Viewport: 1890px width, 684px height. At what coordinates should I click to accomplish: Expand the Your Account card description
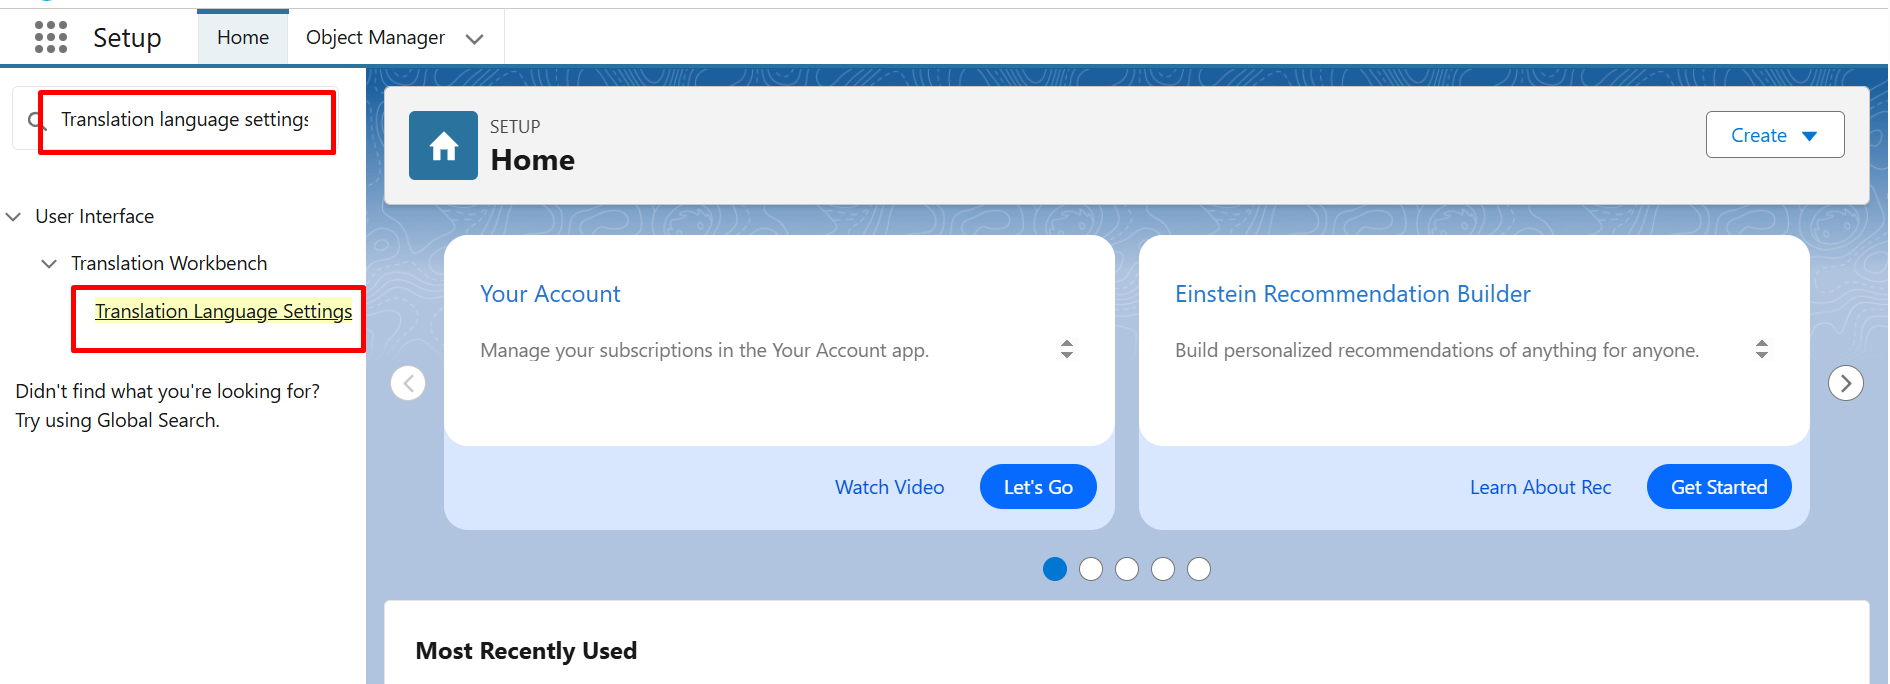[x=1067, y=349]
